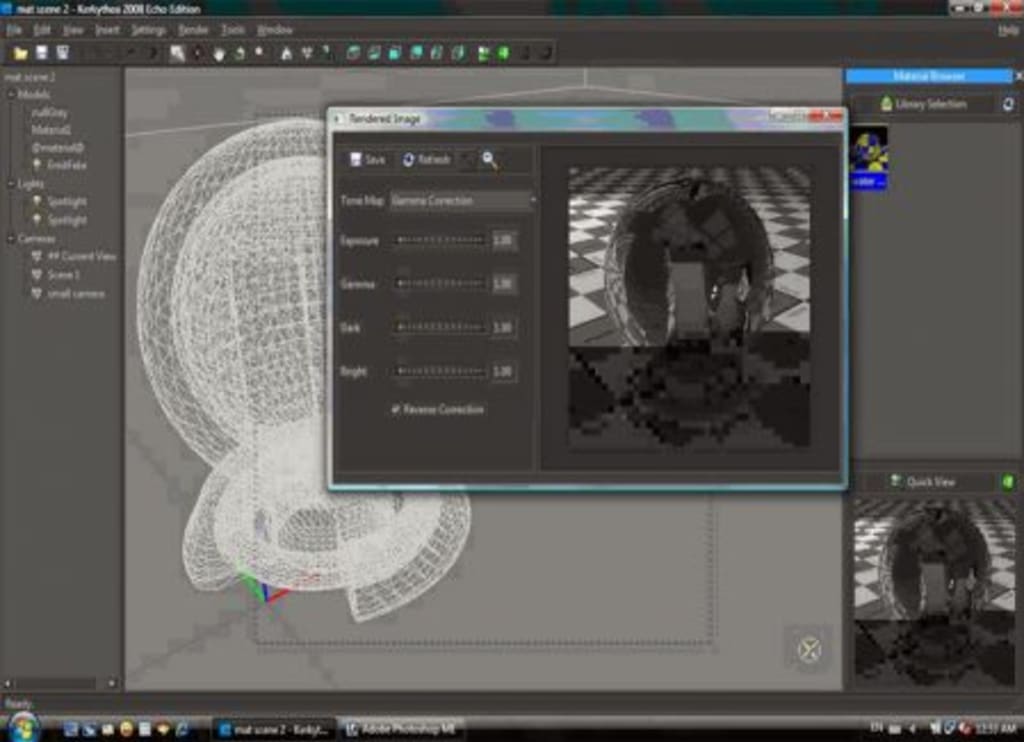This screenshot has width=1024, height=742.
Task: Click the refresh icon beside Library Selection
Action: [1008, 104]
